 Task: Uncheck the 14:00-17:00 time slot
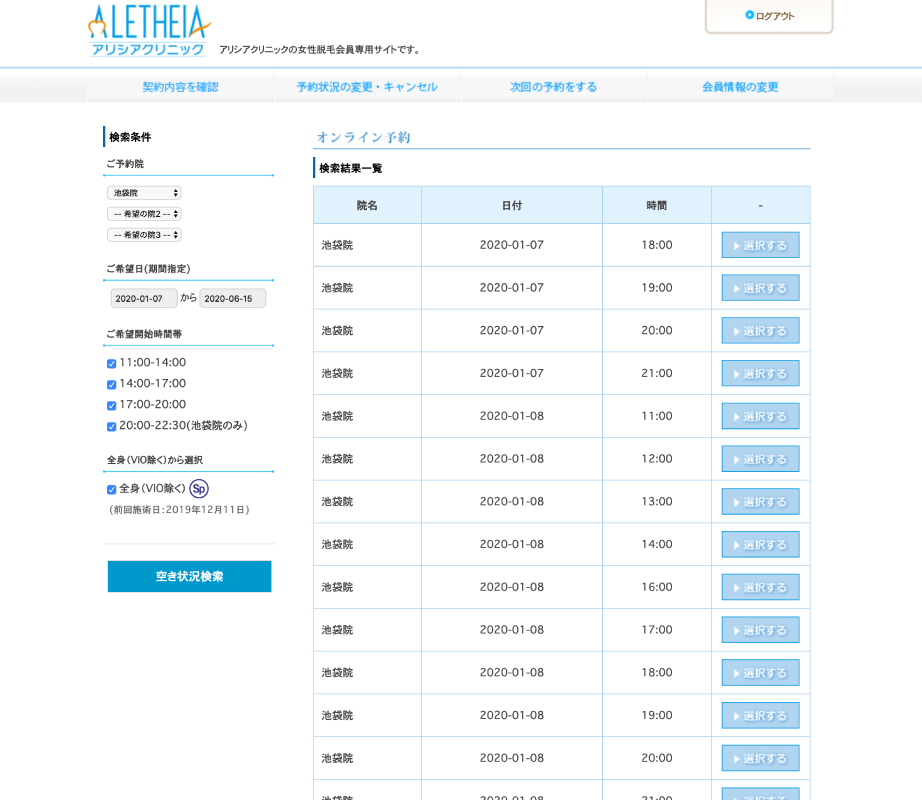pos(112,385)
